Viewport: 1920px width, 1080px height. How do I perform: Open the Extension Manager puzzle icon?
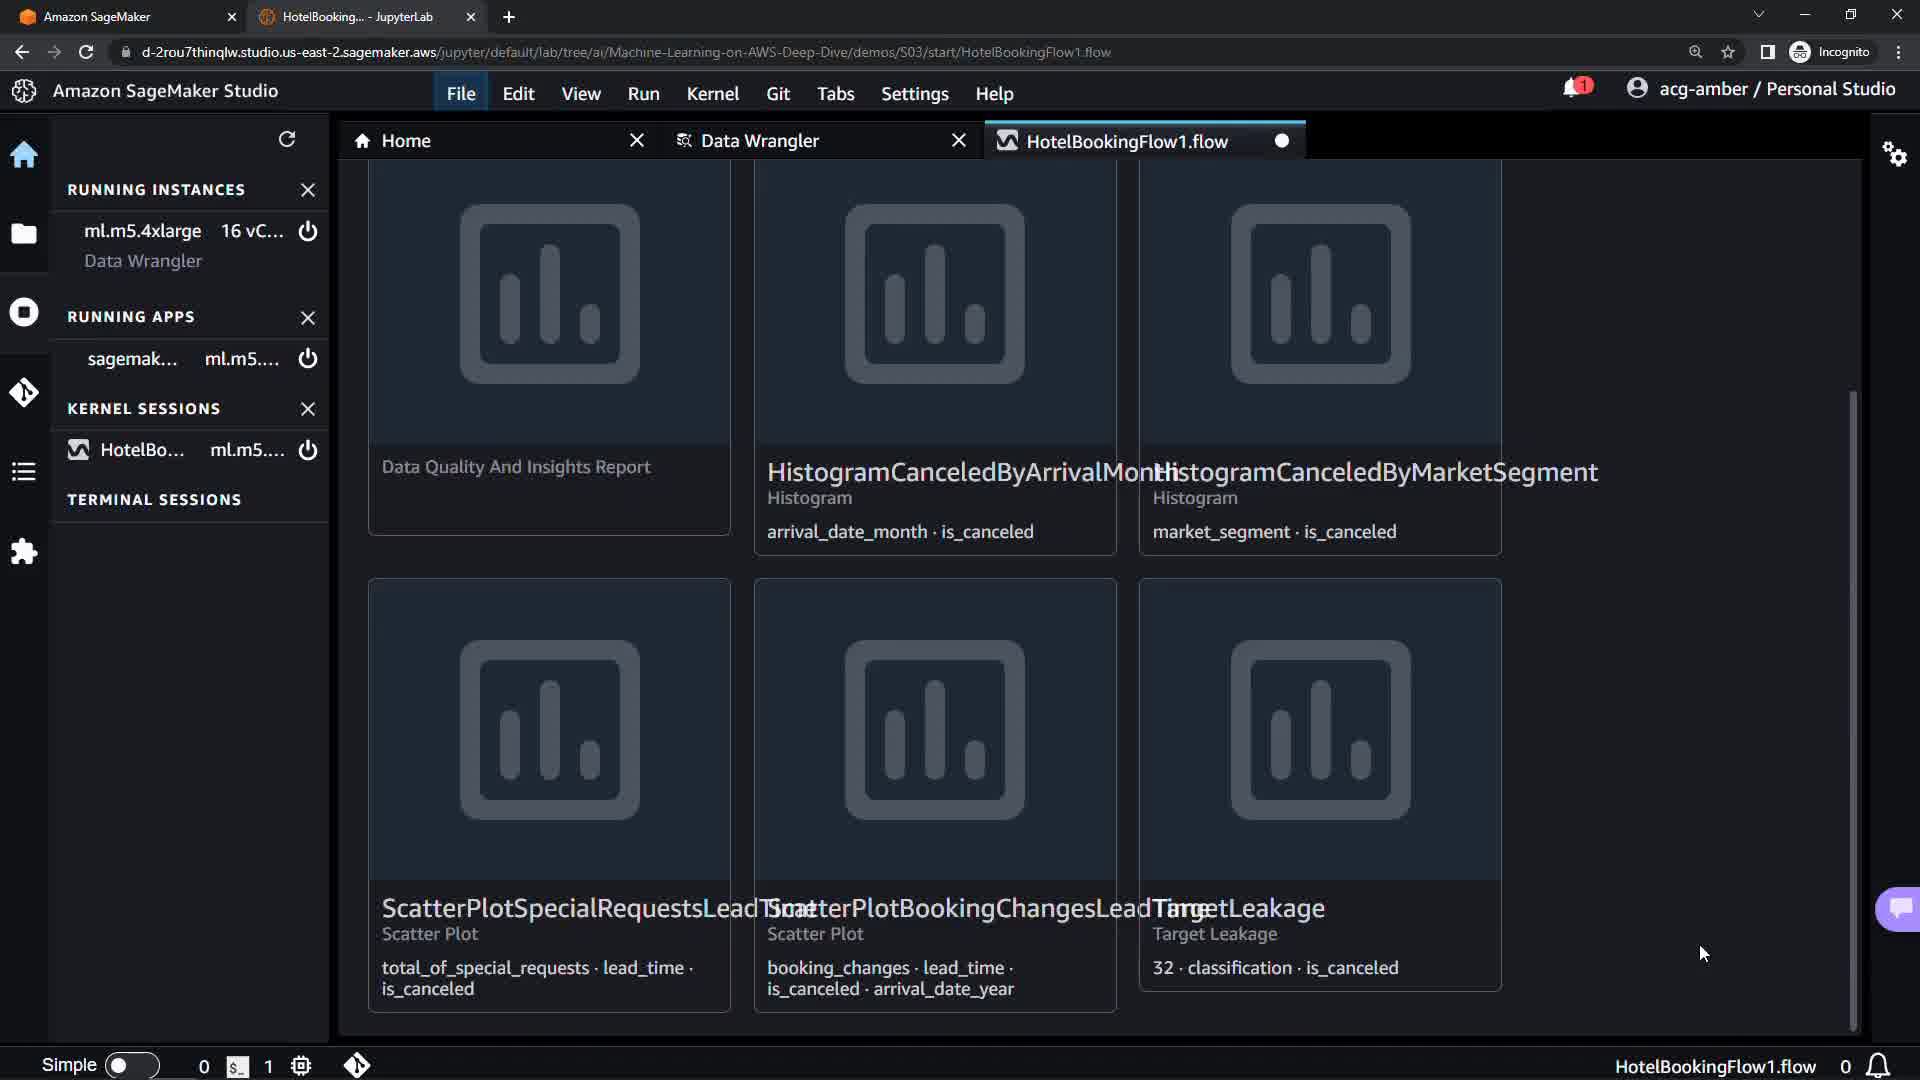coord(24,552)
